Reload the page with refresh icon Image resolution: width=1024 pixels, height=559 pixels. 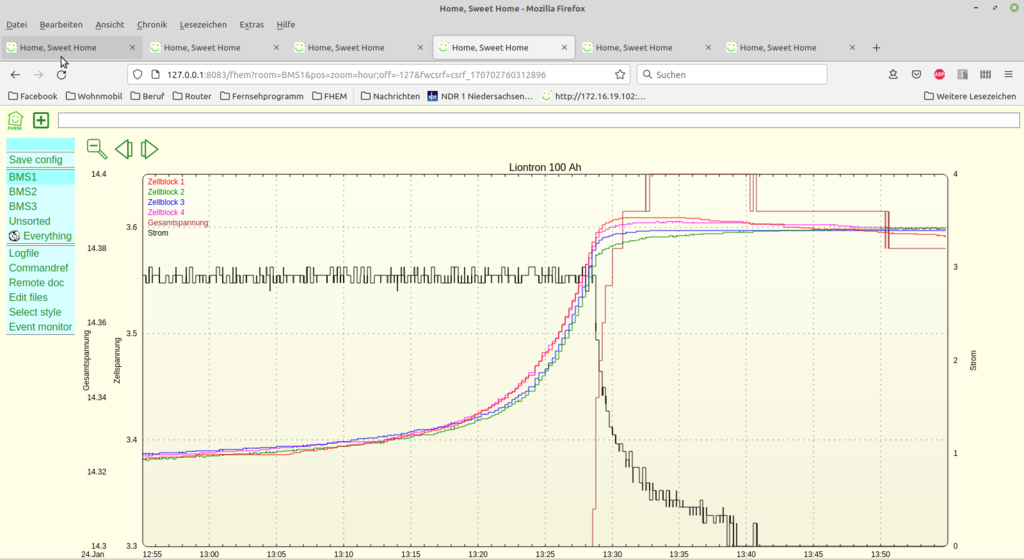pos(61,74)
